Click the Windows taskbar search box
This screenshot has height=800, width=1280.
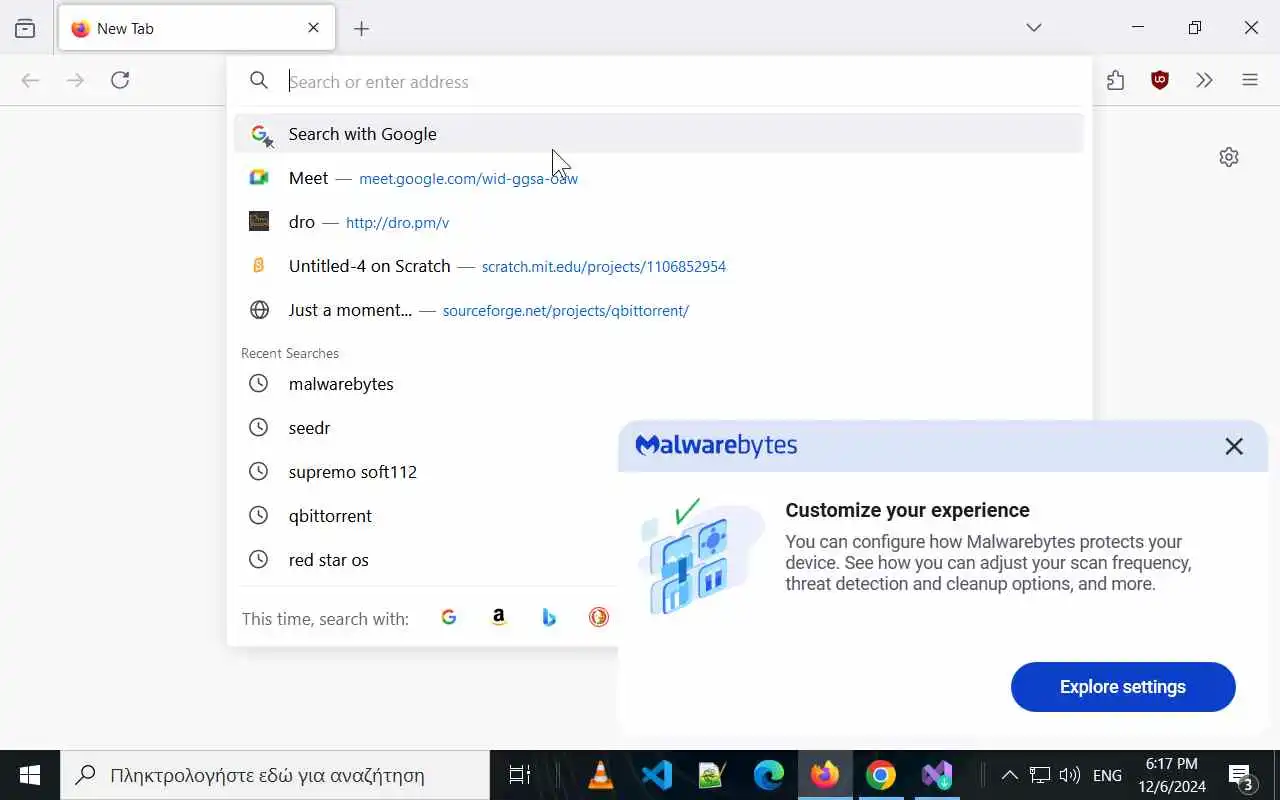tap(275, 775)
